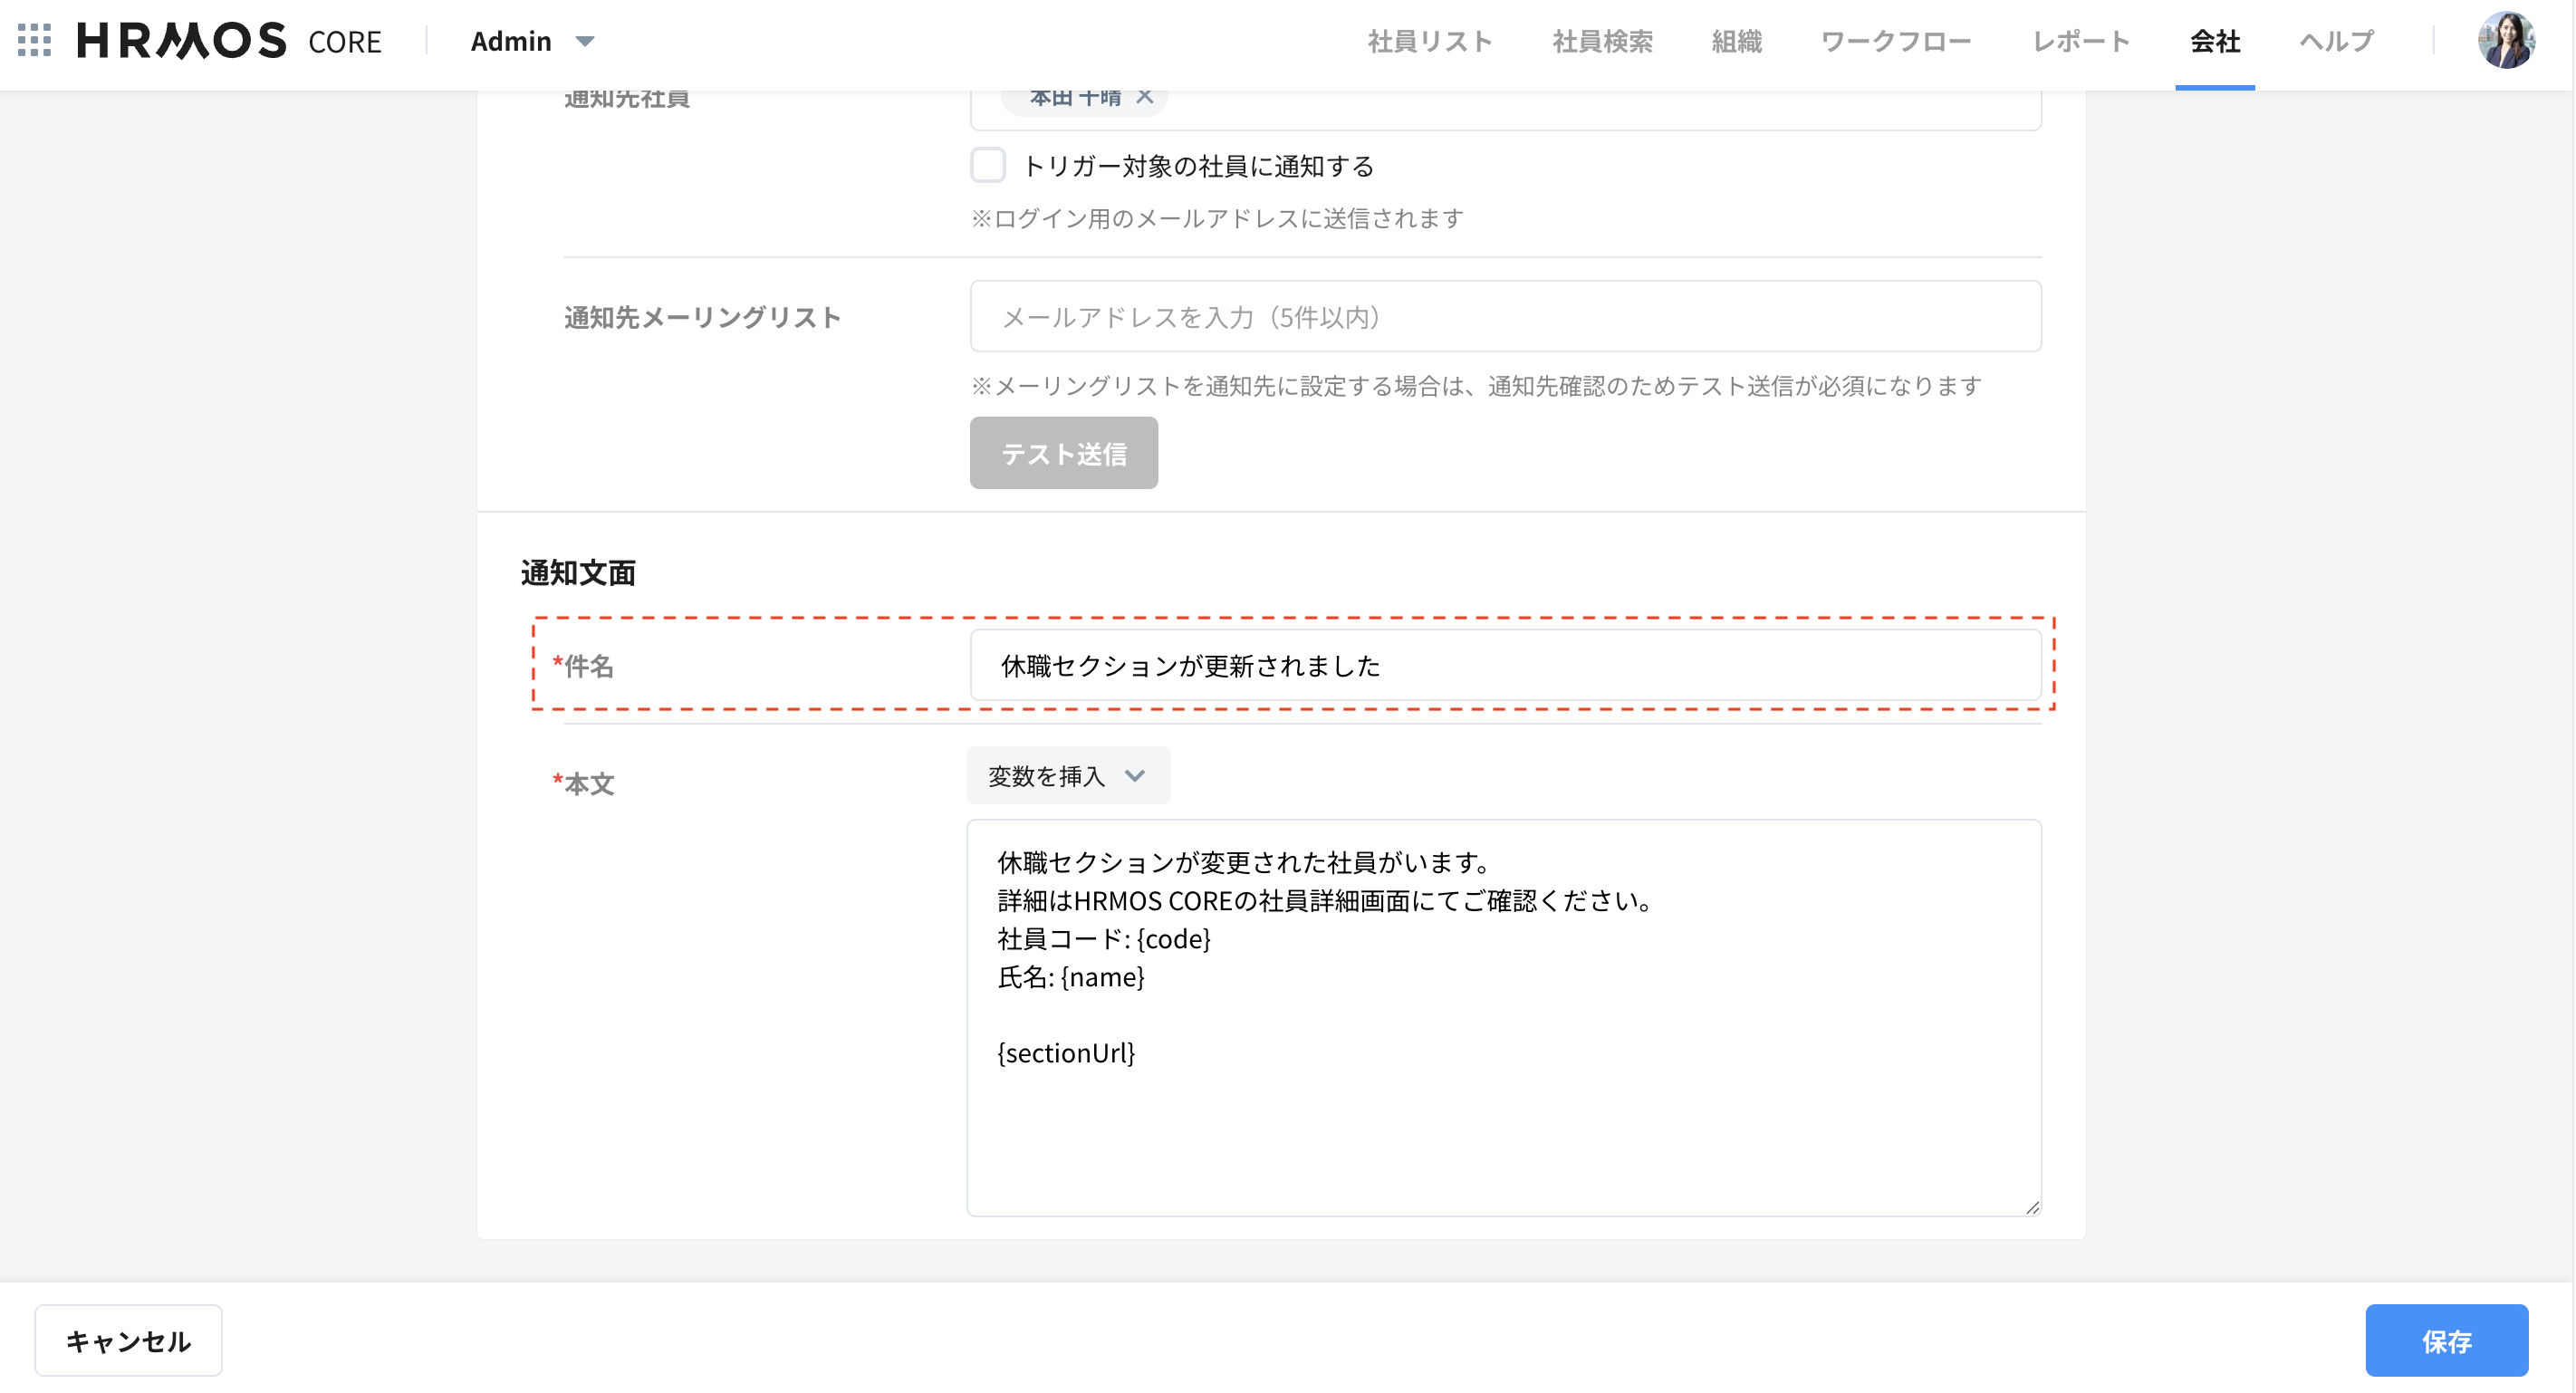Open the 変数を挿入 dropdown
Screen dimensions: 2576x1393
[1067, 776]
